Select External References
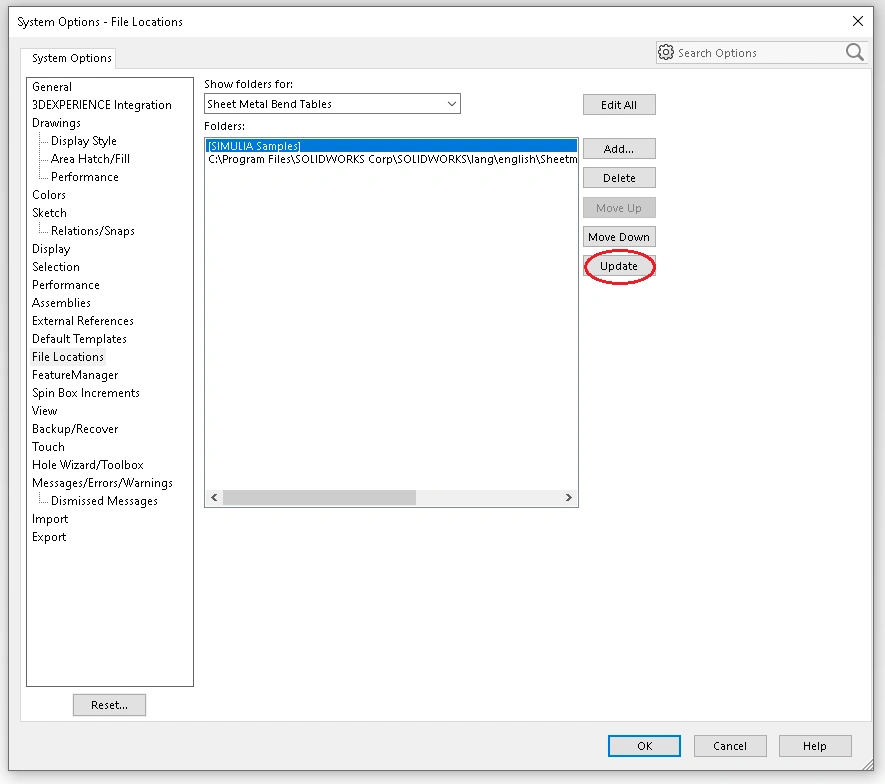 pyautogui.click(x=82, y=321)
